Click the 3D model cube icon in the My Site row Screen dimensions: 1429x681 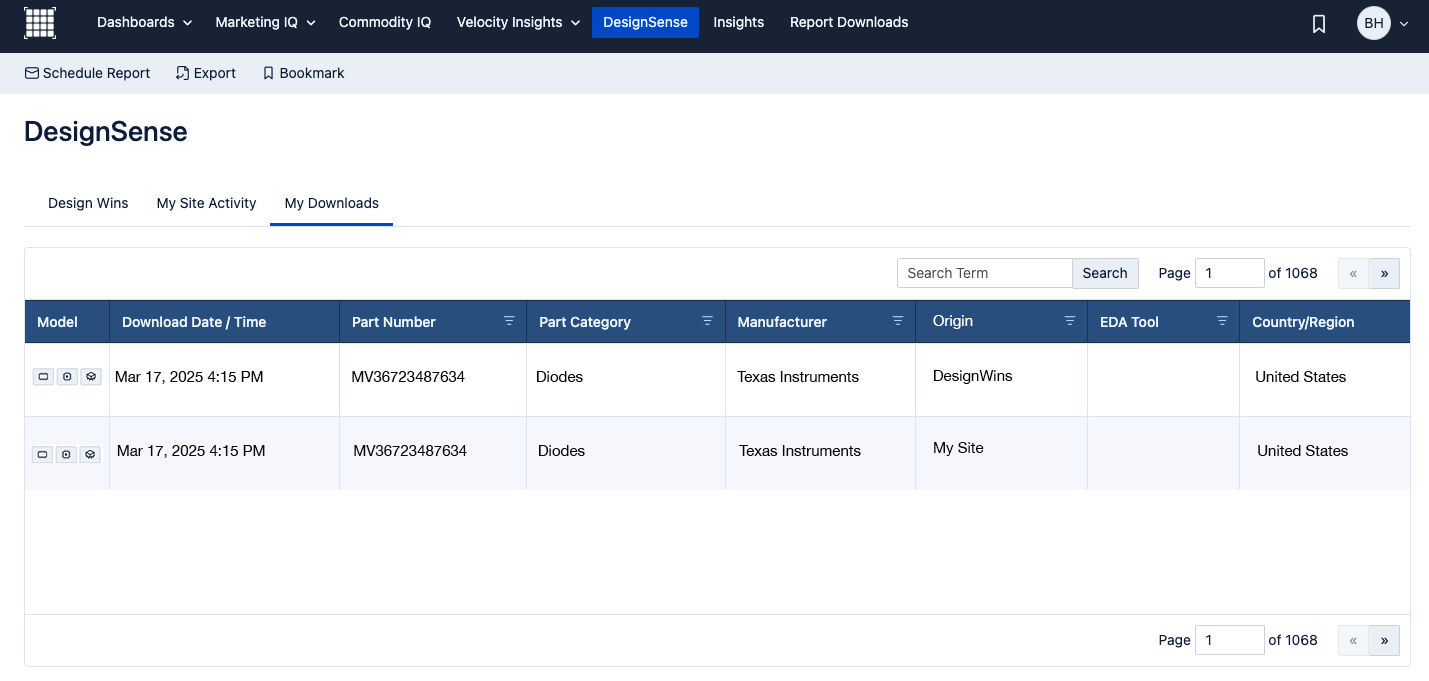coord(91,454)
